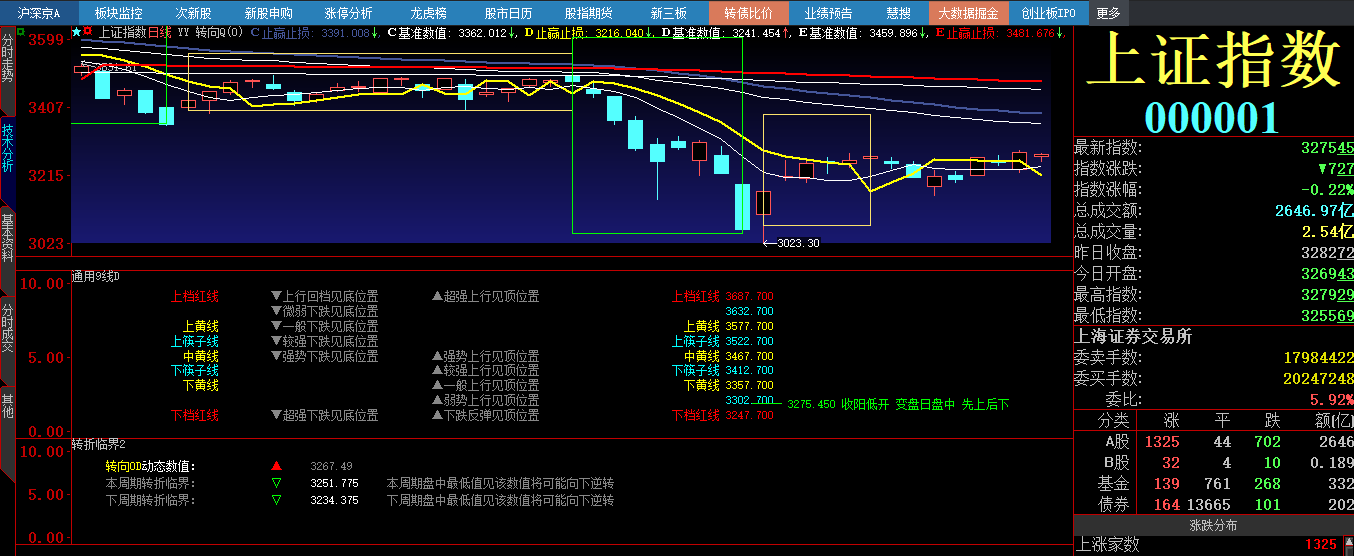Open the 日线 period selector in chart header
This screenshot has height=556, width=1354.
[x=159, y=32]
